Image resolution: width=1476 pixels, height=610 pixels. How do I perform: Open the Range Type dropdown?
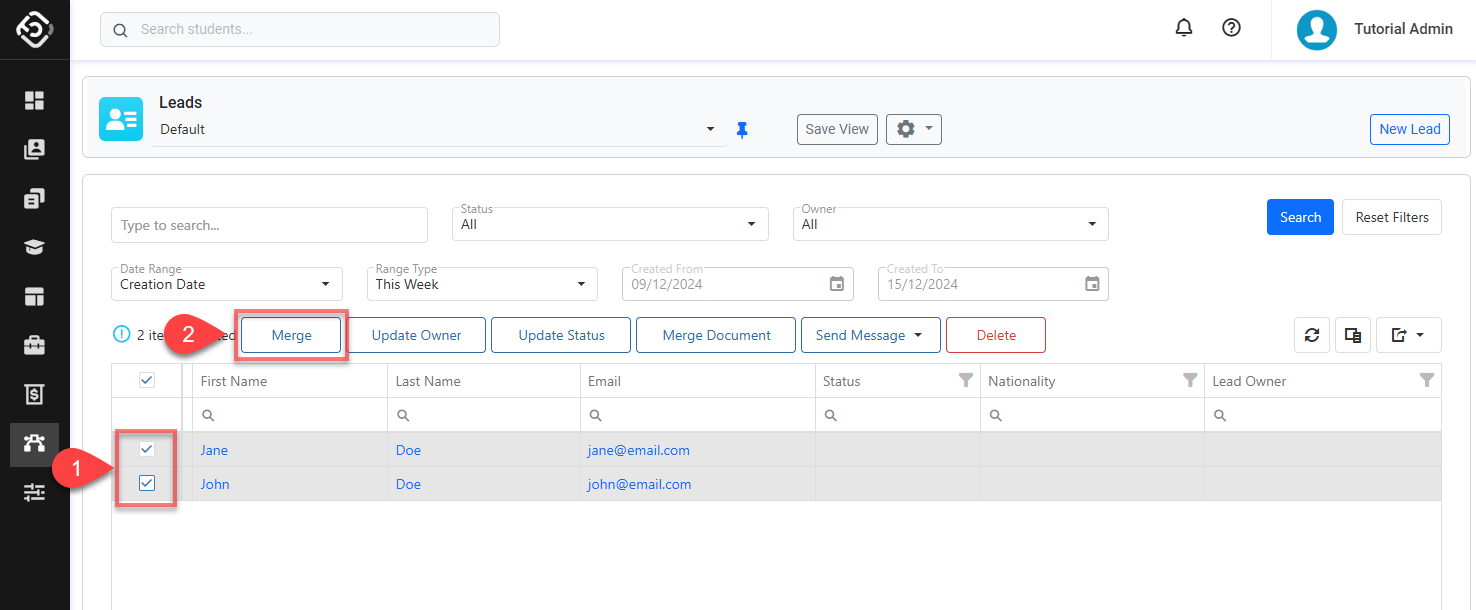[482, 284]
